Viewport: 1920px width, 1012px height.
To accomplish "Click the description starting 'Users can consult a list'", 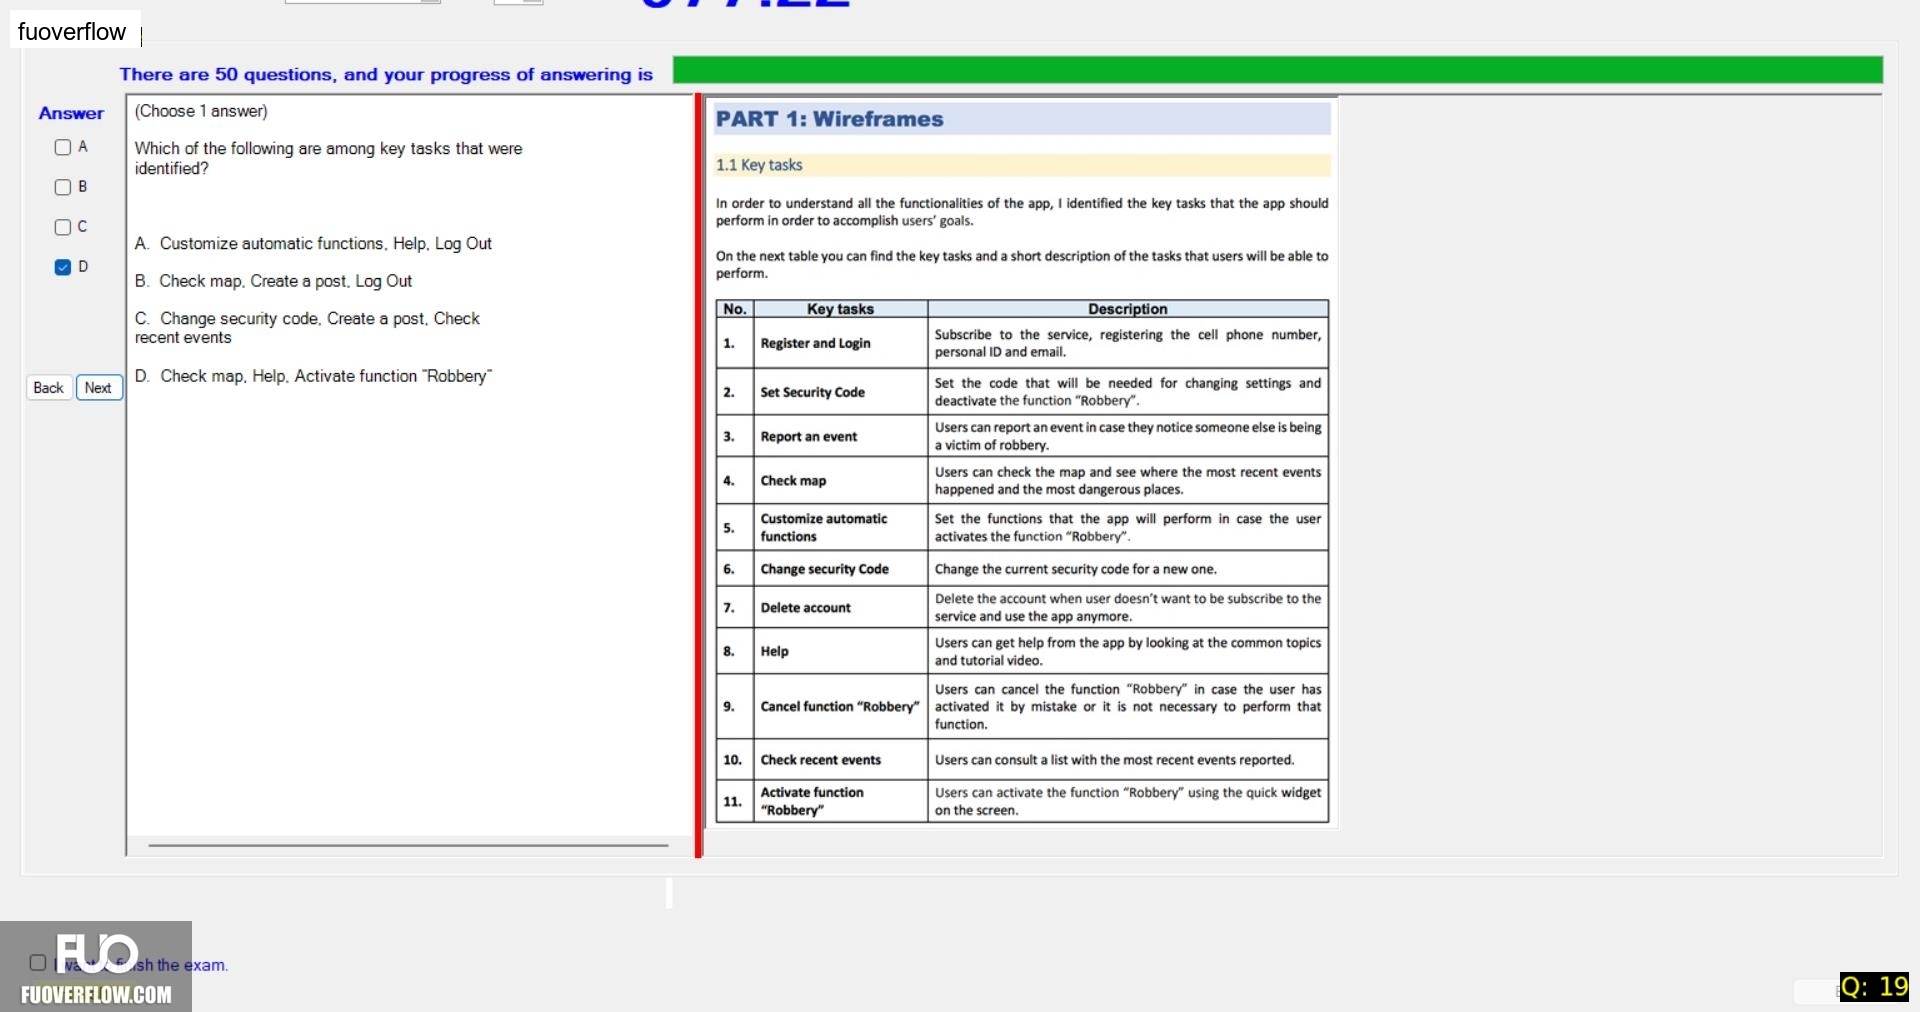I will click(x=1114, y=760).
